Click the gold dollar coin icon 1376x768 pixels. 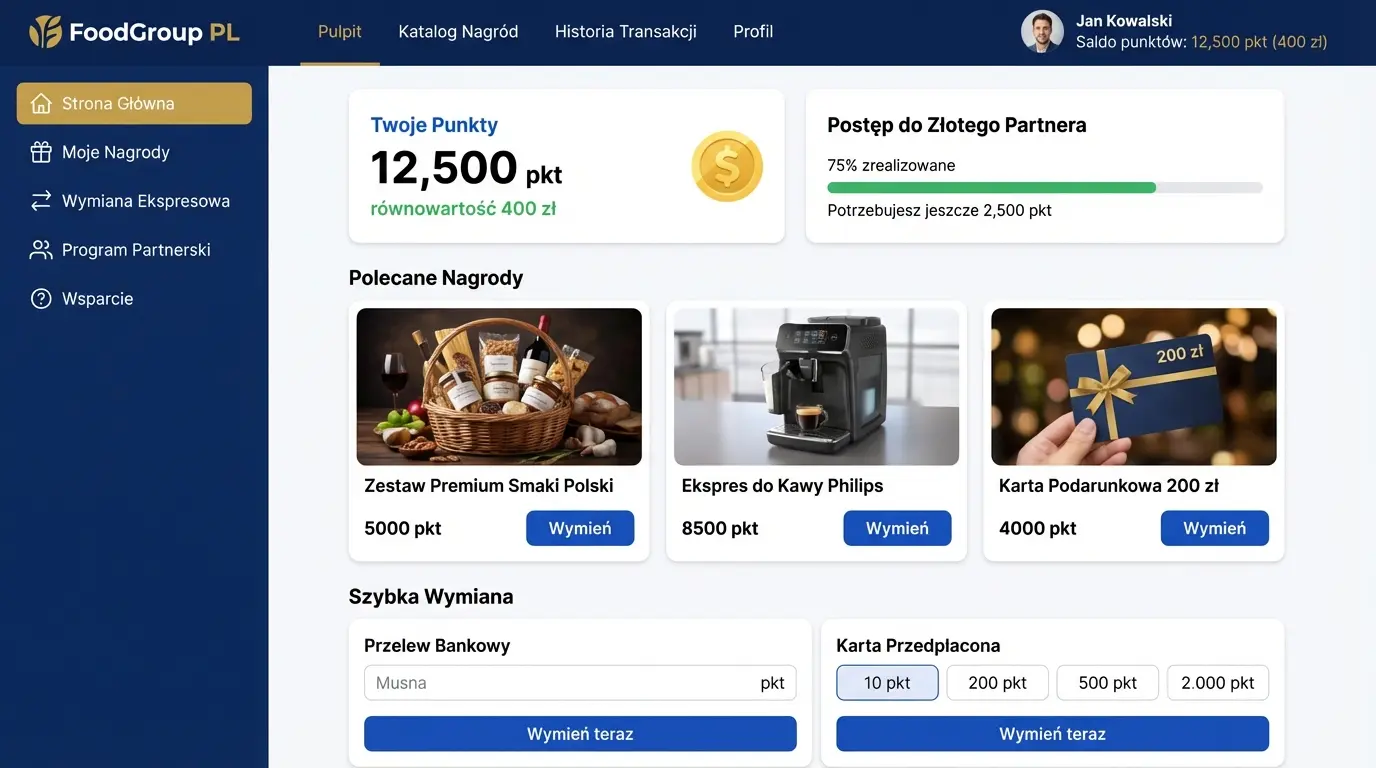[x=727, y=166]
